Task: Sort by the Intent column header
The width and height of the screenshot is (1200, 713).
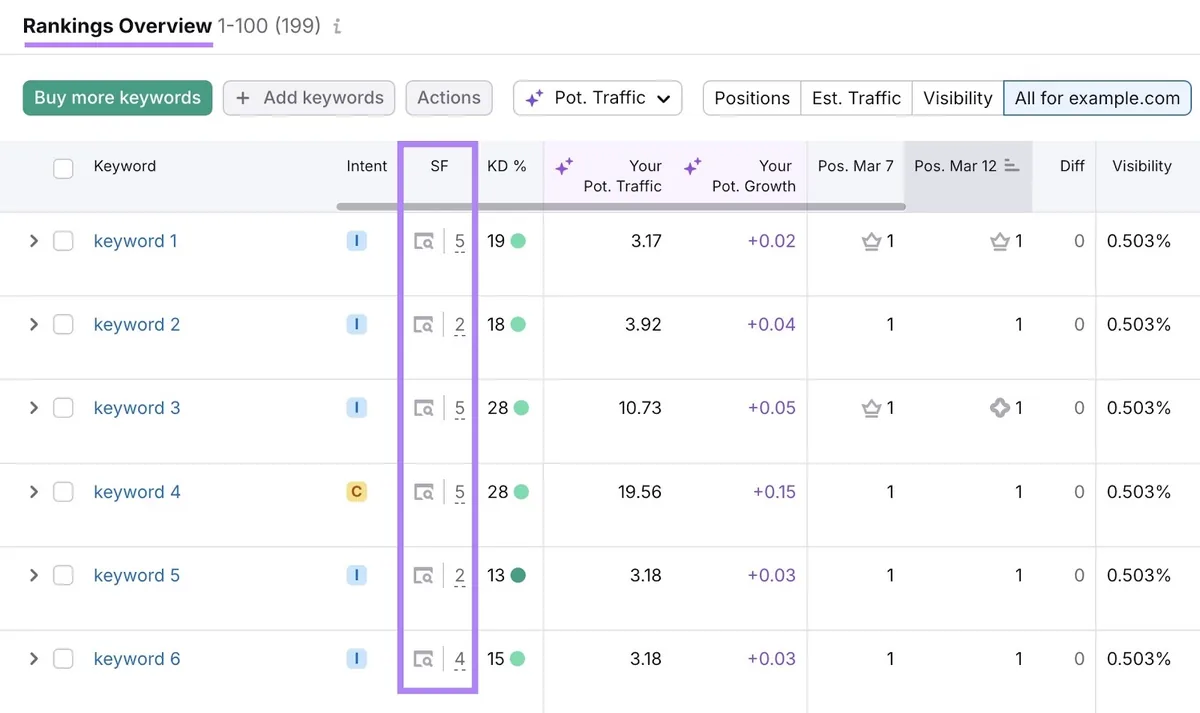Action: (x=367, y=166)
